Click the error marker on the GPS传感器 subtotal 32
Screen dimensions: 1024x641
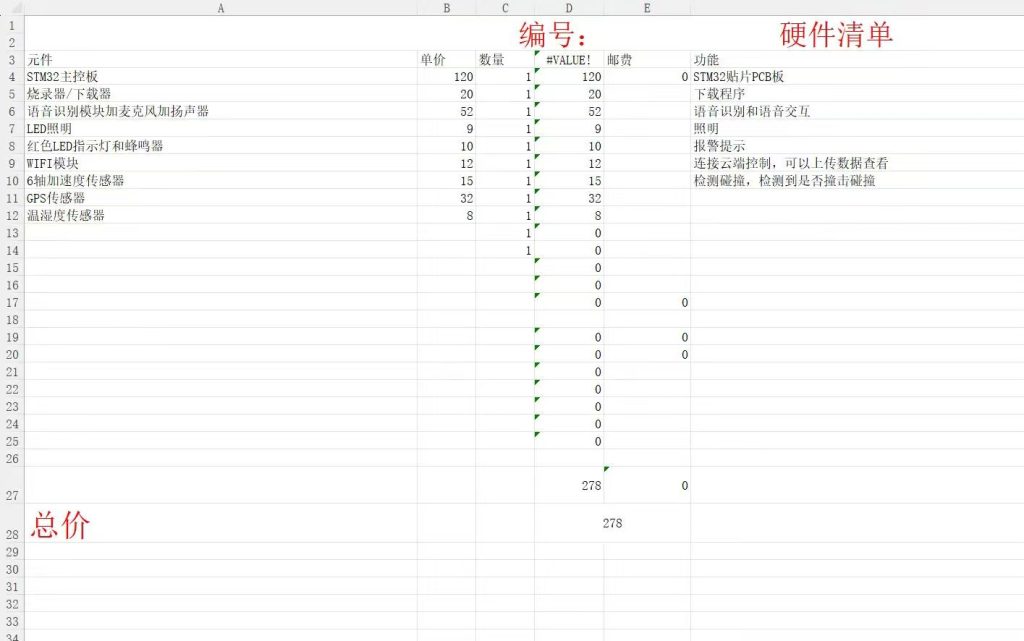click(537, 193)
